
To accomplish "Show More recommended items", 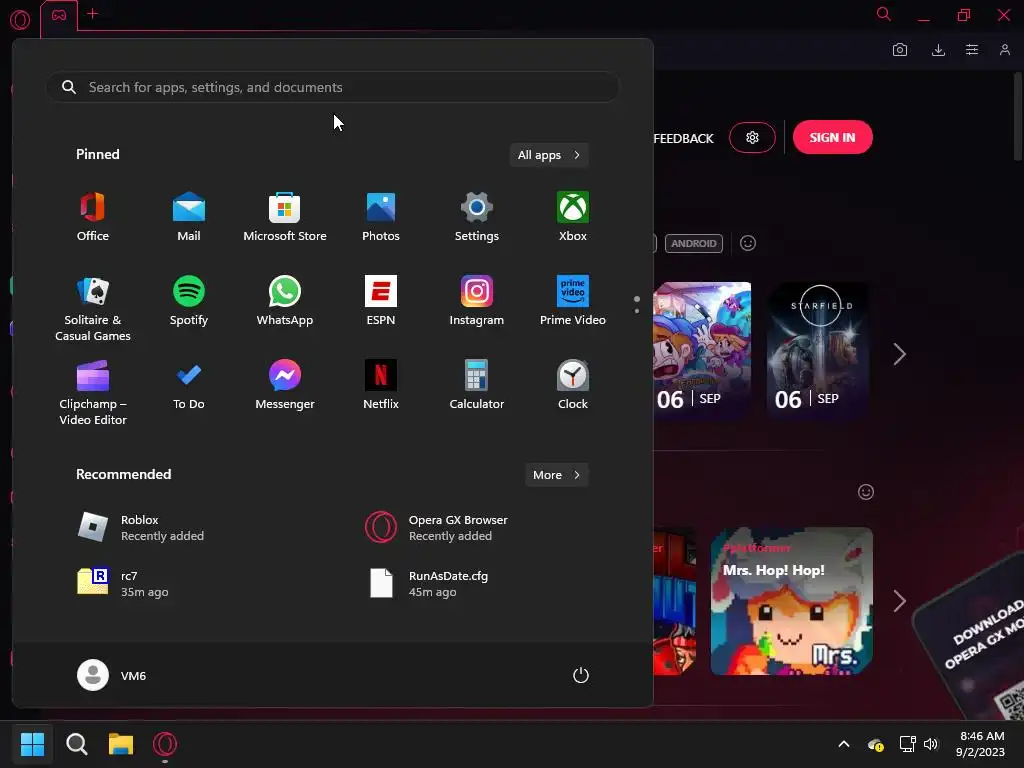I will [x=557, y=475].
